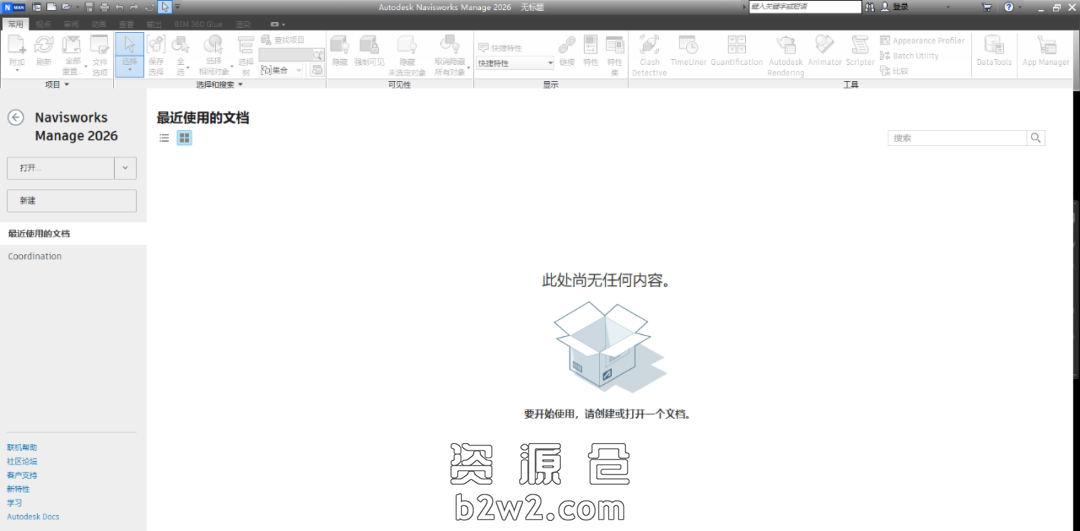Activate the Select tool in the ribbon
1080x531 pixels.
tap(129, 53)
